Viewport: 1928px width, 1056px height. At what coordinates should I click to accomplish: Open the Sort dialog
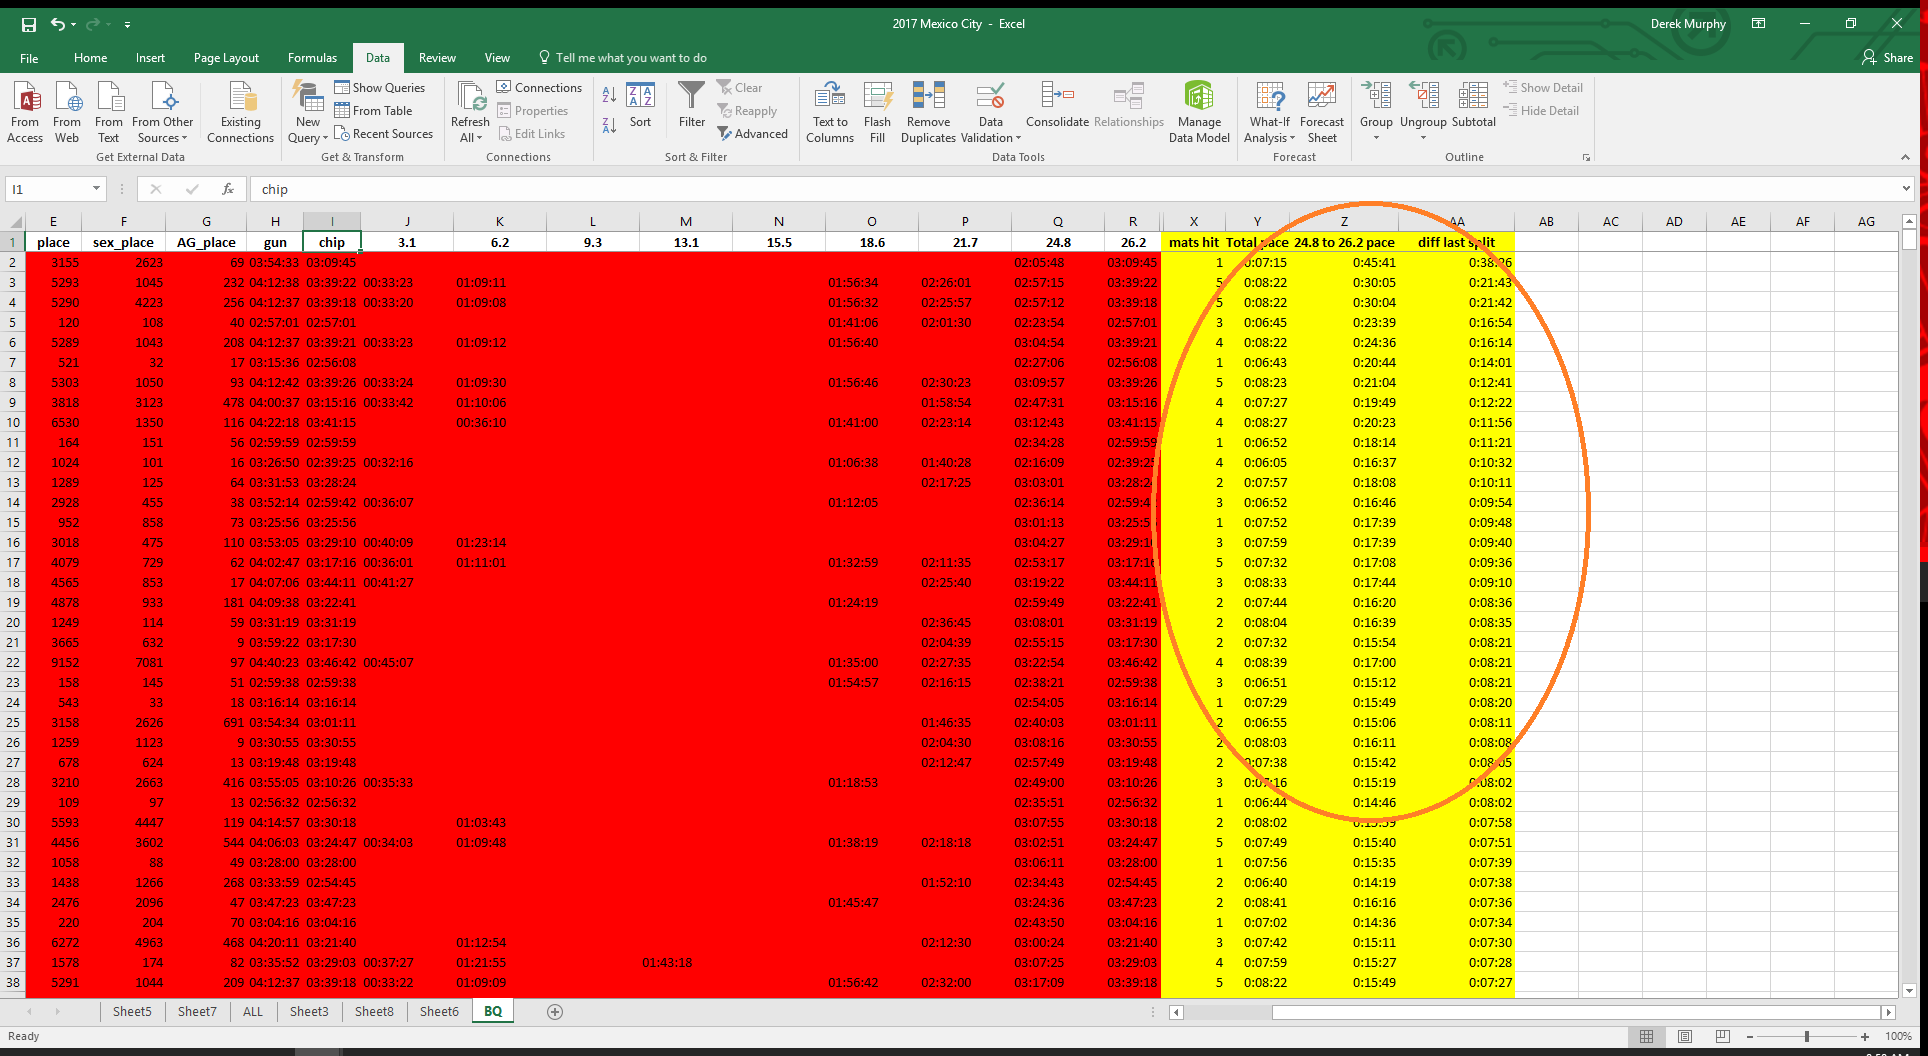(640, 106)
